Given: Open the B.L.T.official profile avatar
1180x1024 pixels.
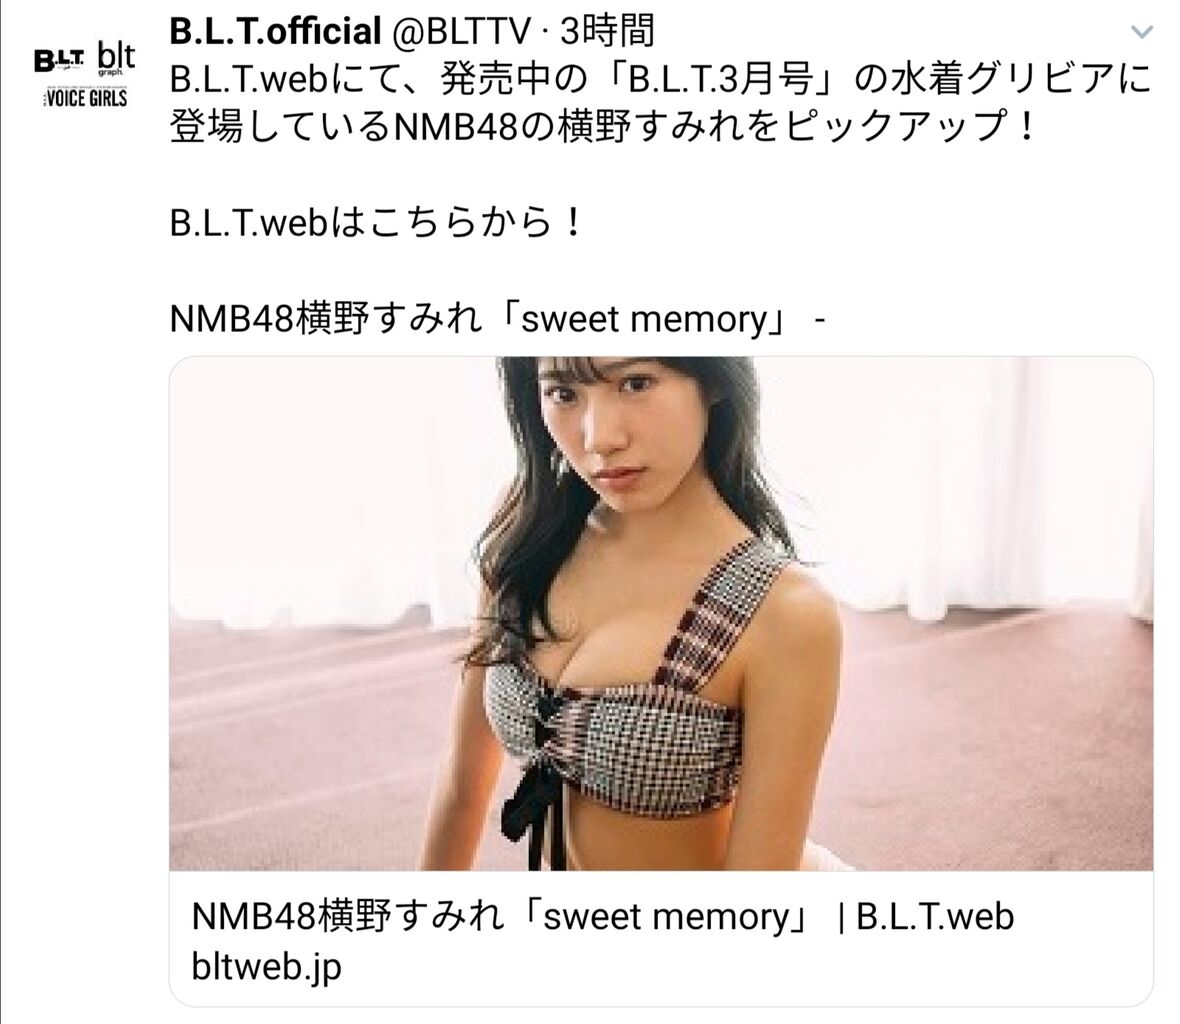Looking at the screenshot, I should pyautogui.click(x=85, y=75).
